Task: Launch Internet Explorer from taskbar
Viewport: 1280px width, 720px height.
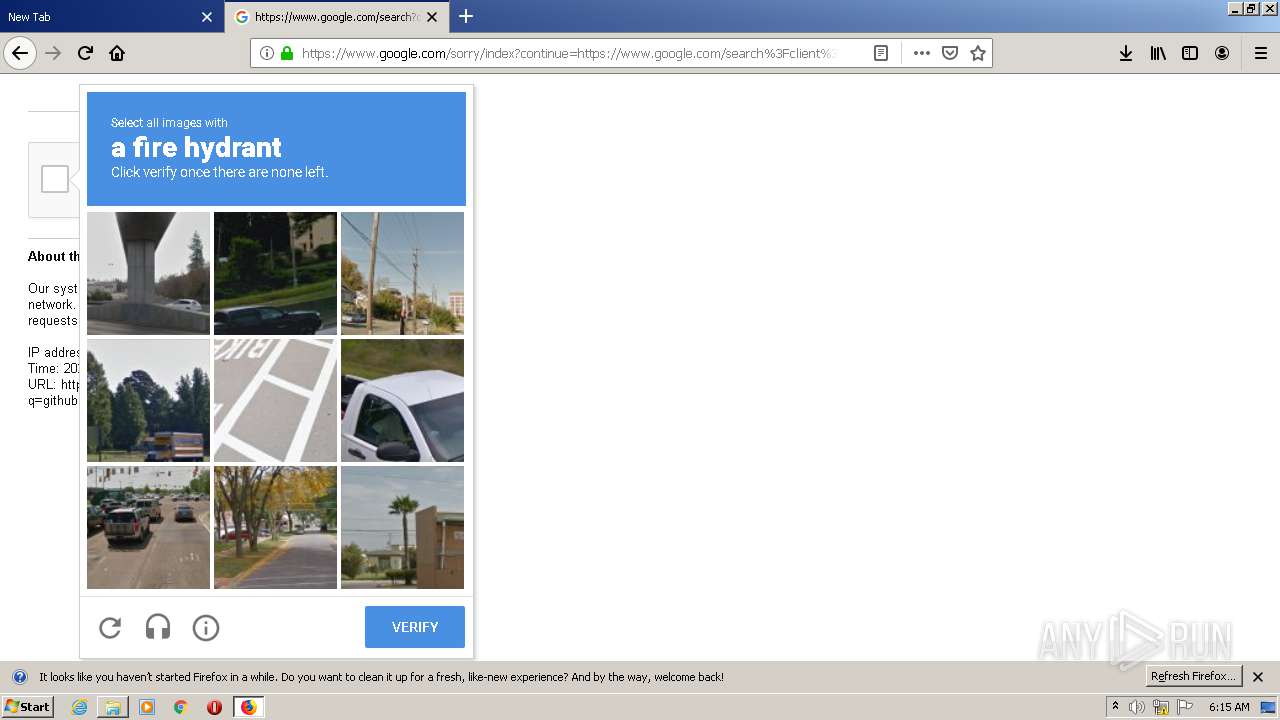Action: [x=79, y=707]
